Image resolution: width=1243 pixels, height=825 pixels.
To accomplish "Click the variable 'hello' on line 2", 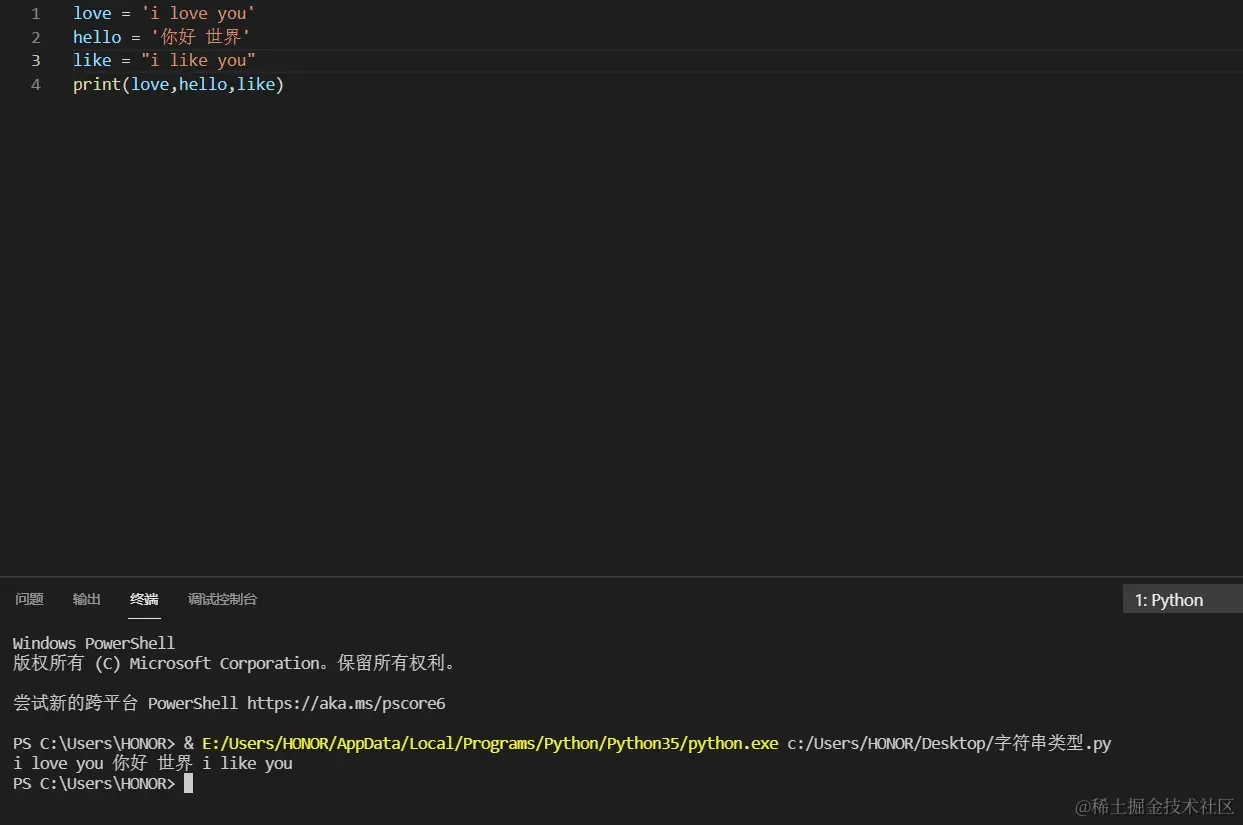I will tap(96, 37).
